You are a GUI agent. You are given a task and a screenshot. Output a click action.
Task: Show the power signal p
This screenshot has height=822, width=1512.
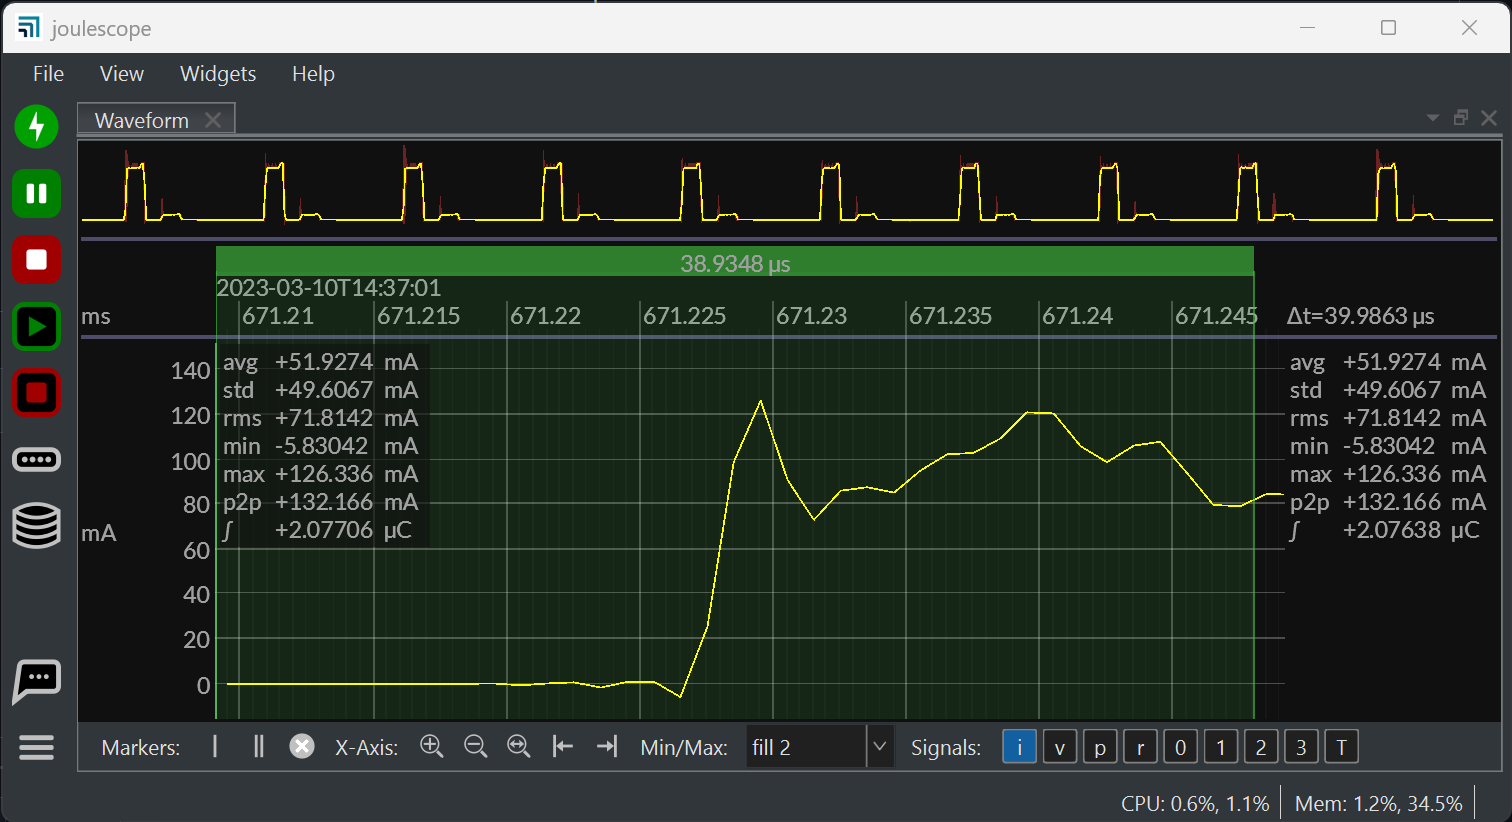click(x=1099, y=746)
